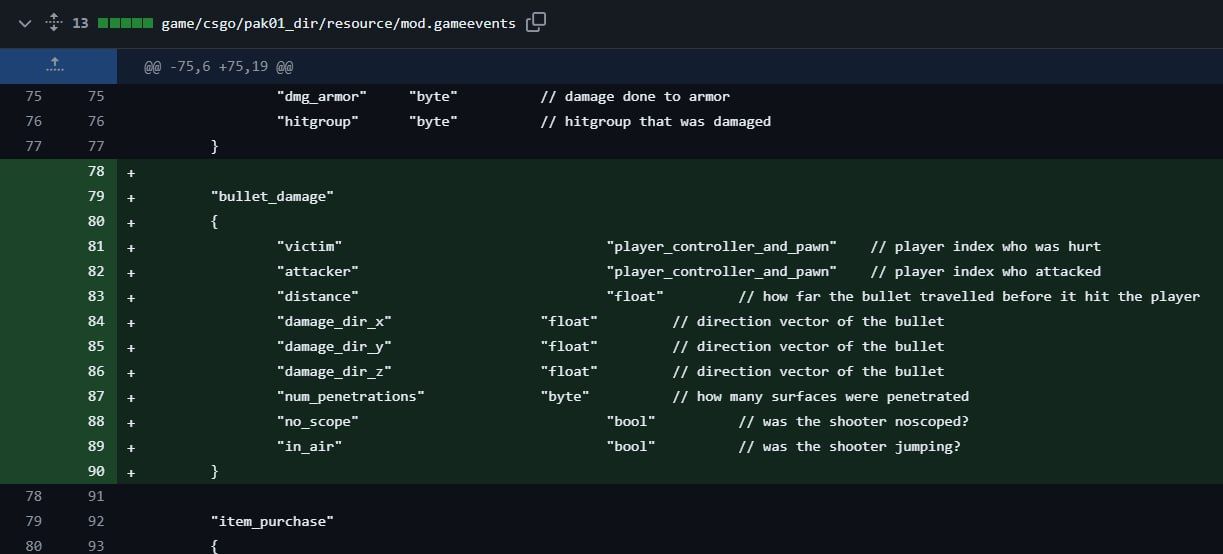Expand upward hidden lines in hunk header
Image resolution: width=1223 pixels, height=554 pixels.
tap(55, 65)
